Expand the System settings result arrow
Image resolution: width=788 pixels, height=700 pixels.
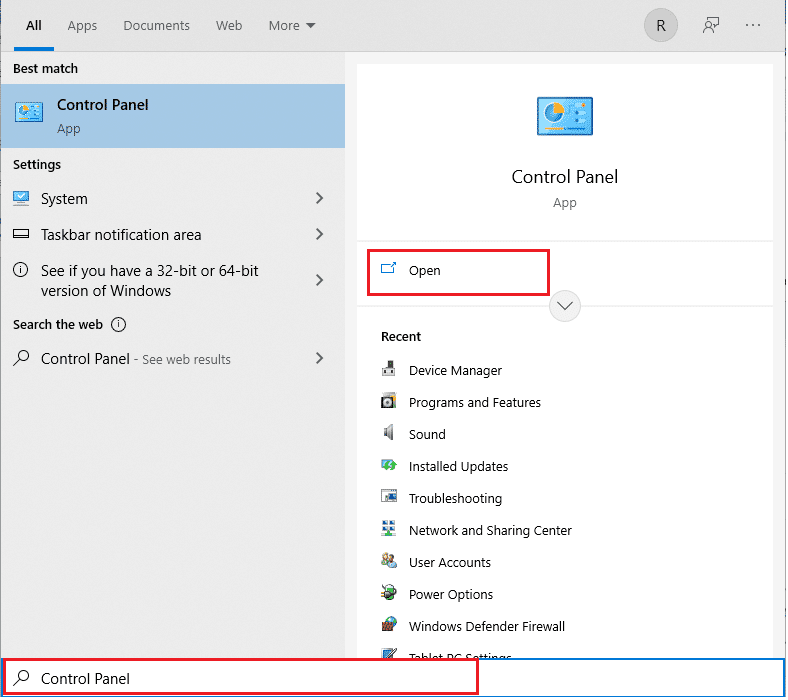coord(319,199)
